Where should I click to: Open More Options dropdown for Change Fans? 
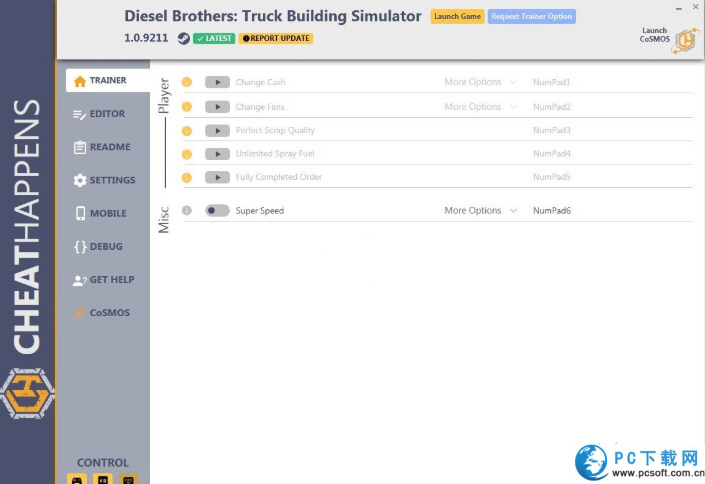480,107
